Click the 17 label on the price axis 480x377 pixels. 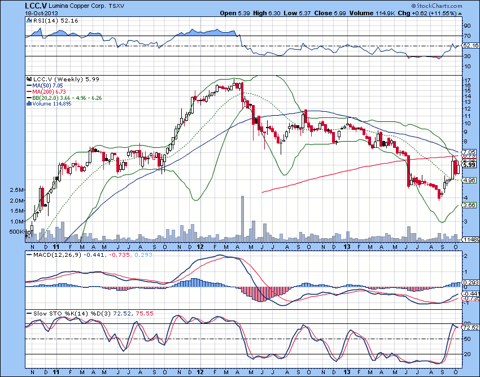pos(467,80)
